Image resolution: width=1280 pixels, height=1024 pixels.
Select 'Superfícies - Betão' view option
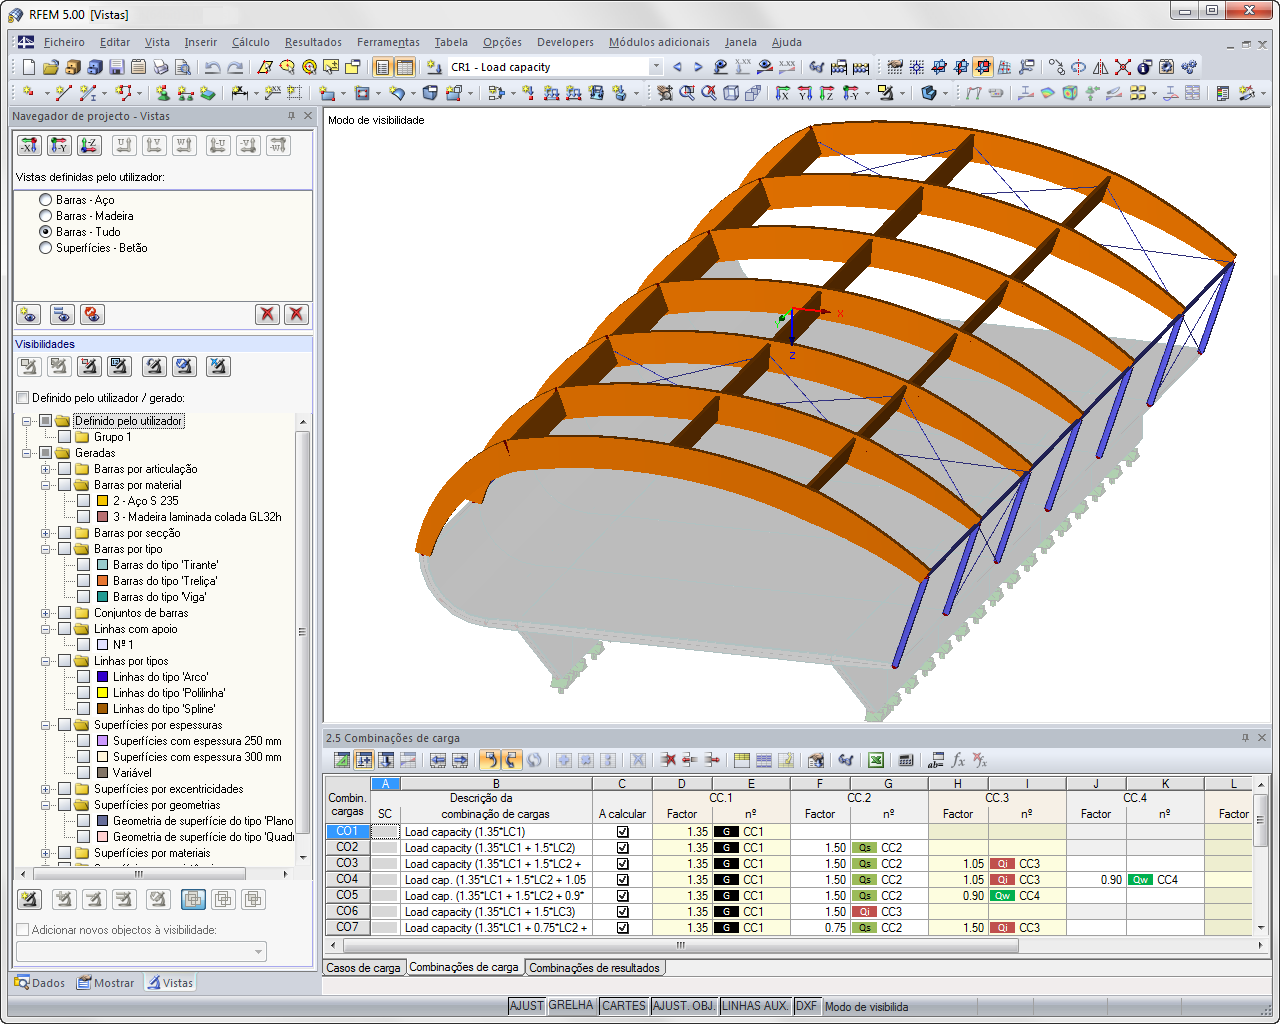click(45, 248)
